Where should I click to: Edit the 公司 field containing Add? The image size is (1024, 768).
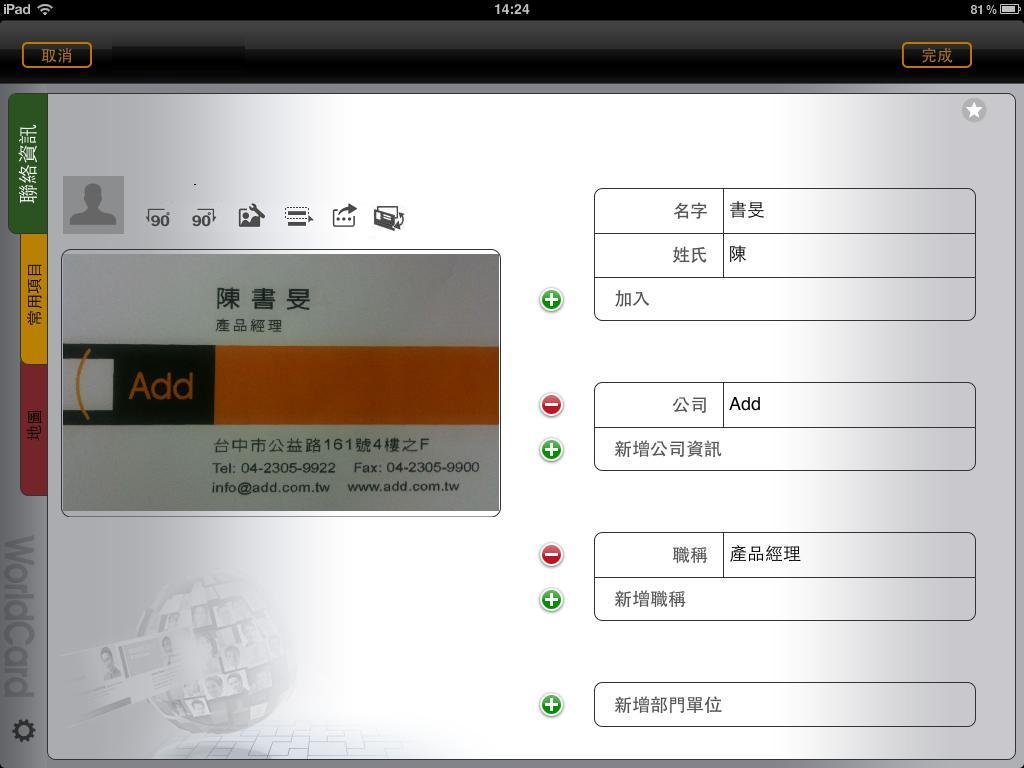pyautogui.click(x=847, y=405)
